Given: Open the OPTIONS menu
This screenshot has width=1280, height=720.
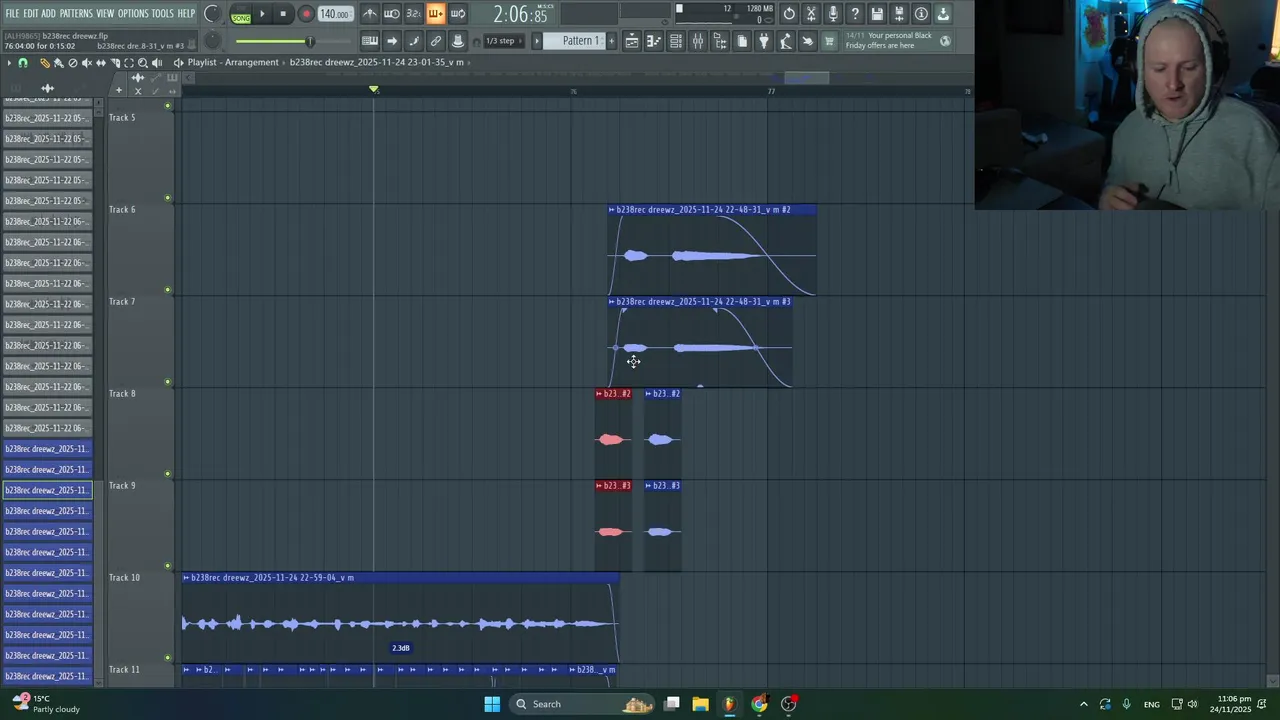Looking at the screenshot, I should click(133, 14).
